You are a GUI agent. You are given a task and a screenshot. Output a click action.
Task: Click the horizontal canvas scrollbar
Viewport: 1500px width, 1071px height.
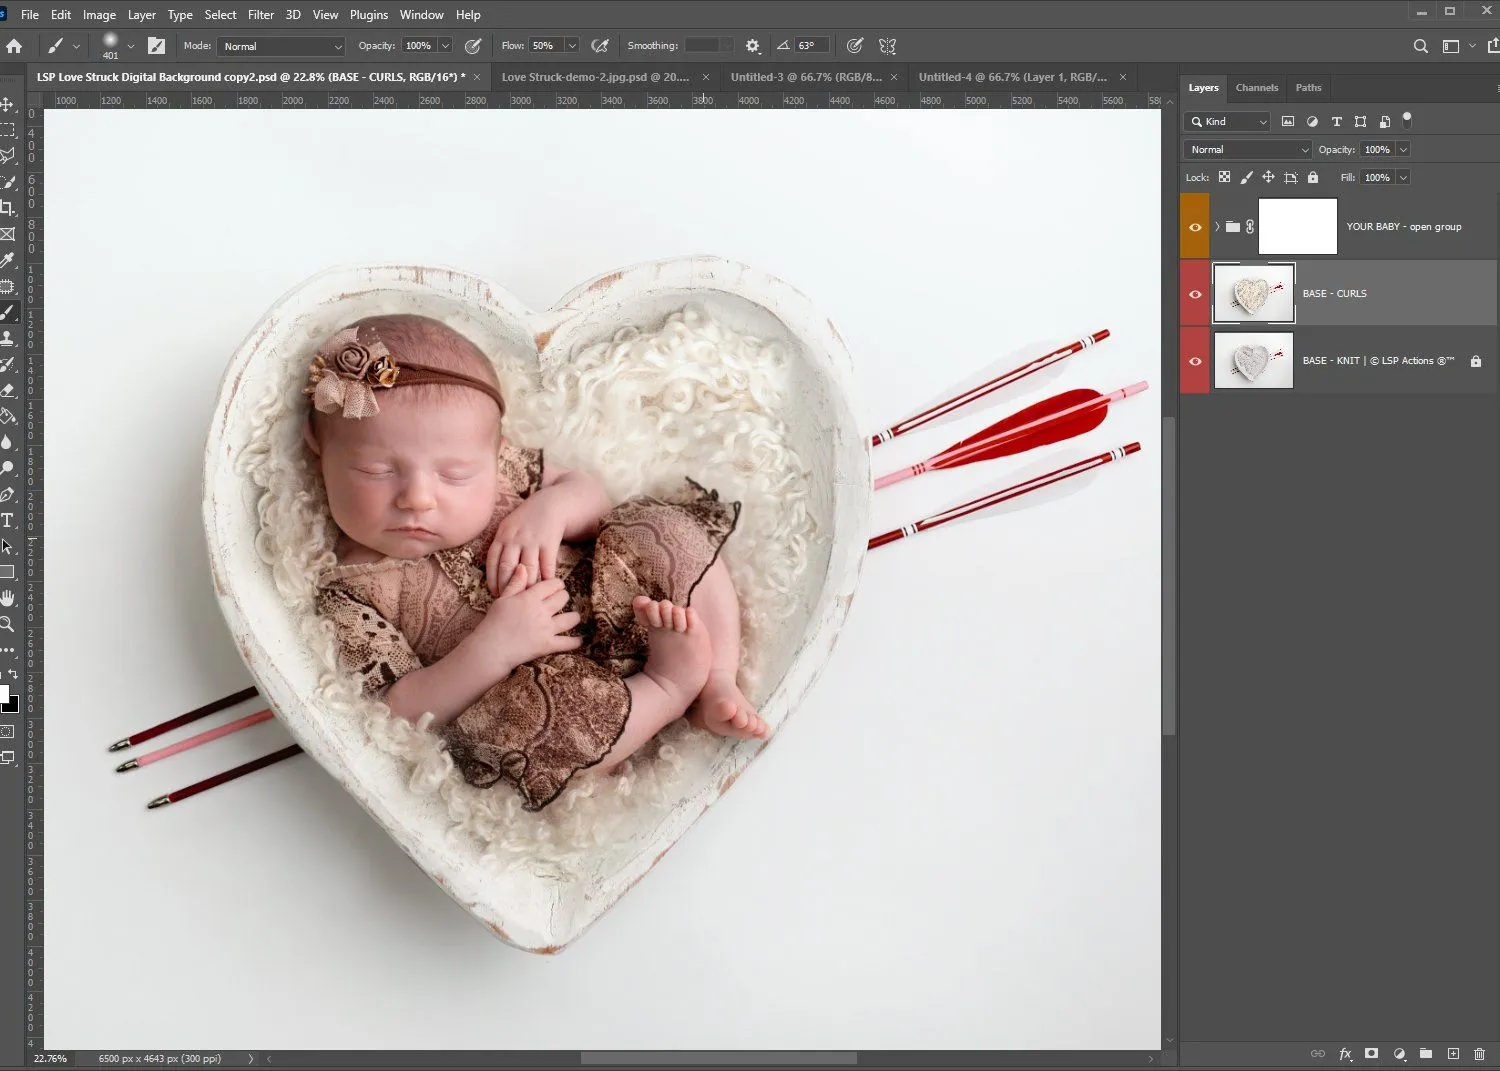[718, 1058]
